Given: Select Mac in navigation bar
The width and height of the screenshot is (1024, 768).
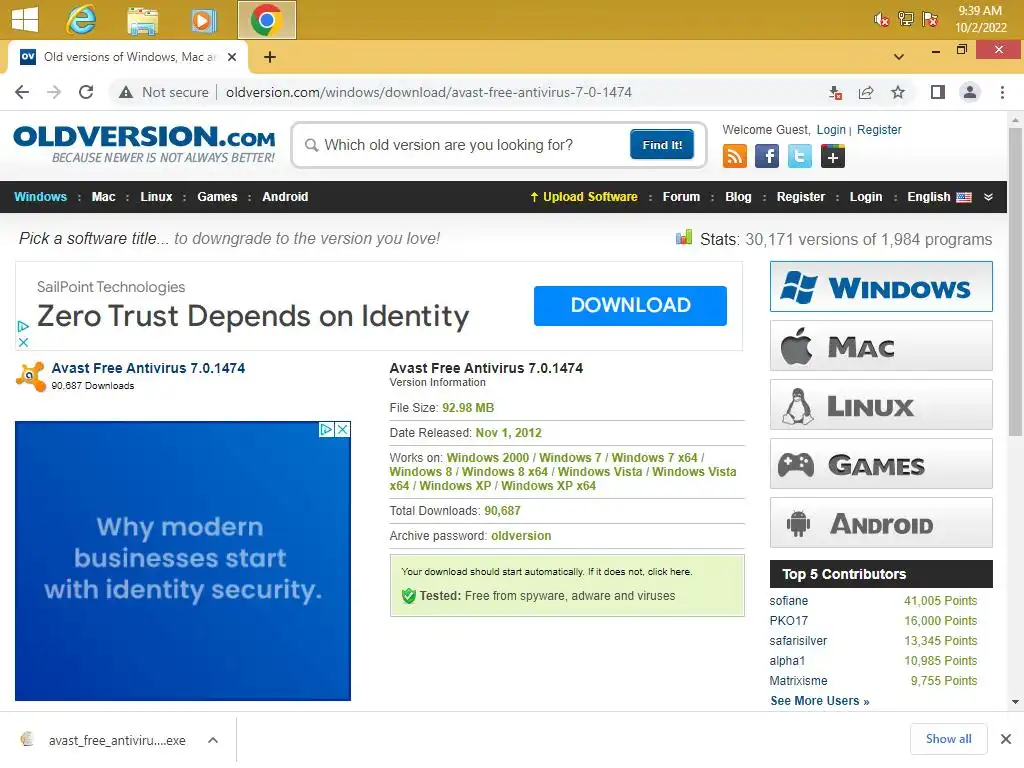Looking at the screenshot, I should click(103, 197).
